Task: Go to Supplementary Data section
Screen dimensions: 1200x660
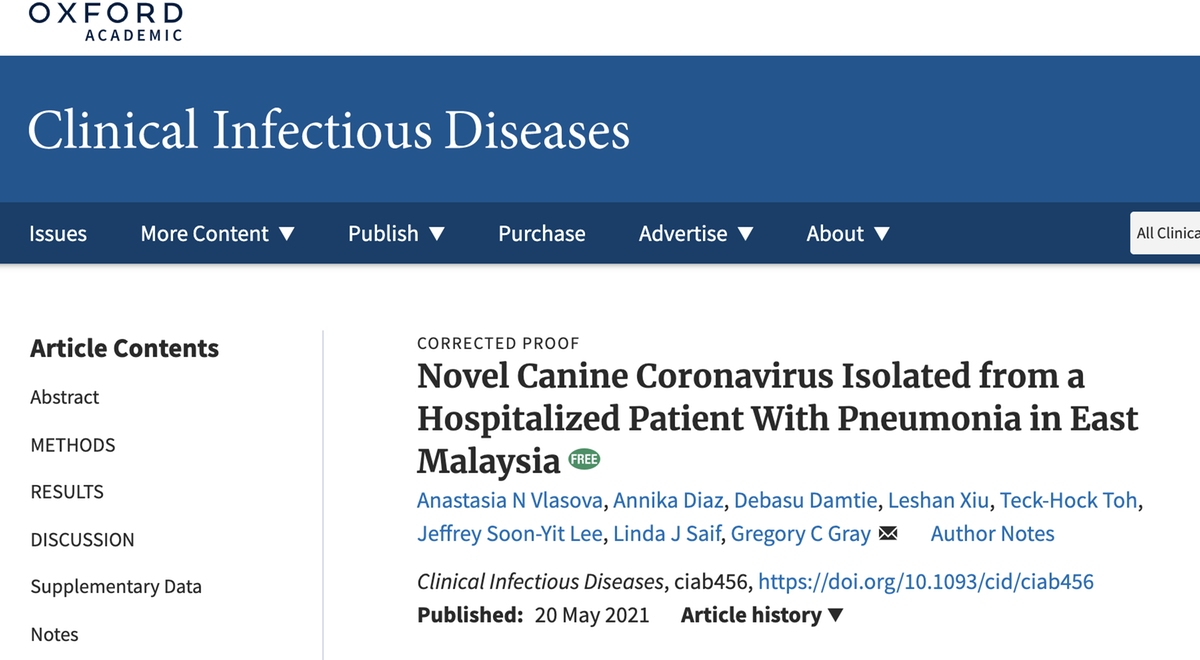Action: (116, 587)
